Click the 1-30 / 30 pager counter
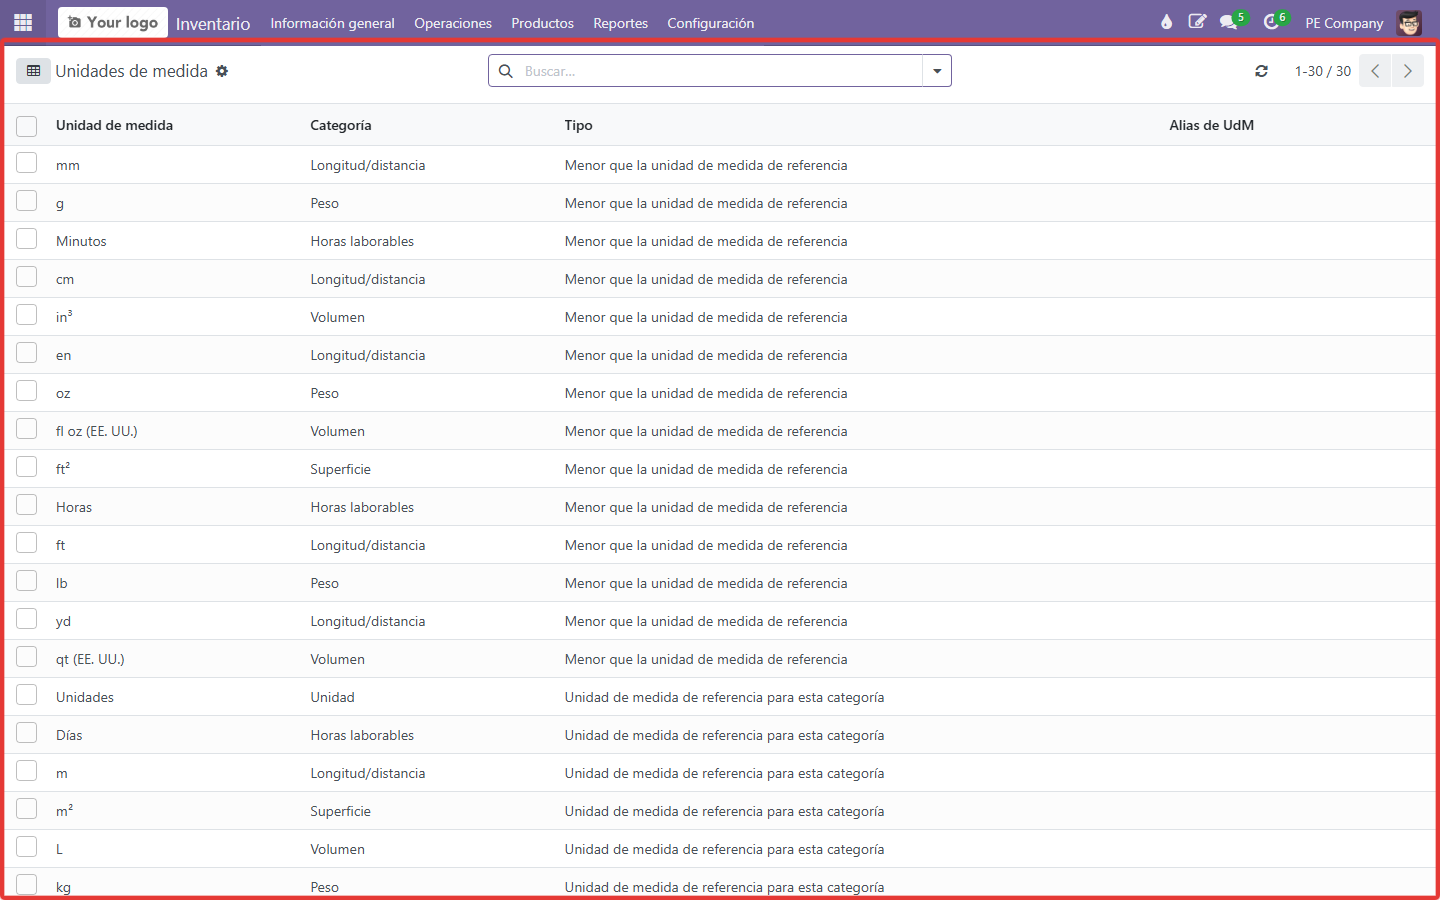The image size is (1440, 900). (x=1322, y=71)
